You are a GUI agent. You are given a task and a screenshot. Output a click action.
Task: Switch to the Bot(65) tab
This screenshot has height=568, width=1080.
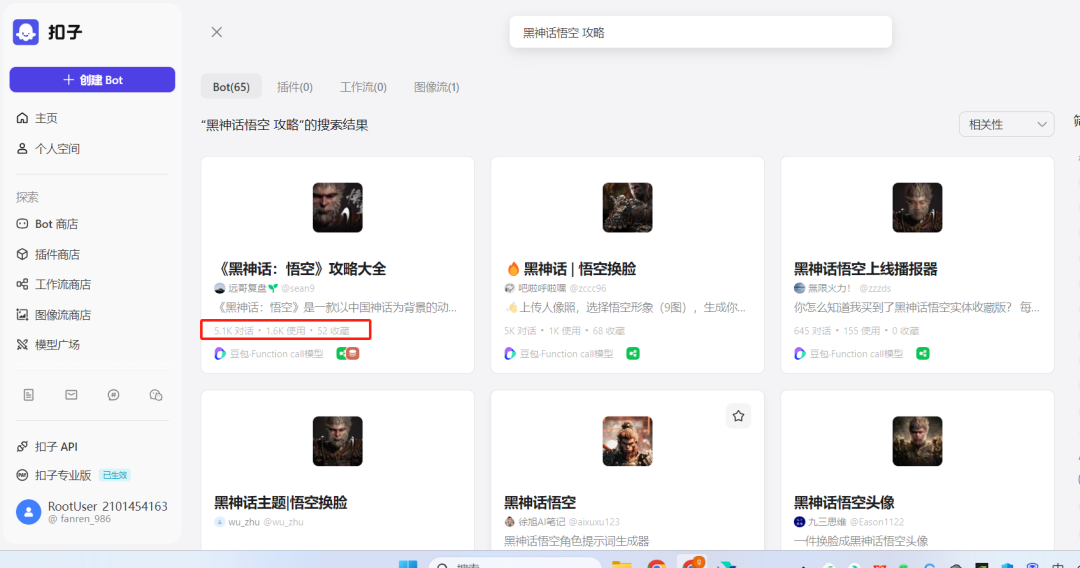click(231, 87)
